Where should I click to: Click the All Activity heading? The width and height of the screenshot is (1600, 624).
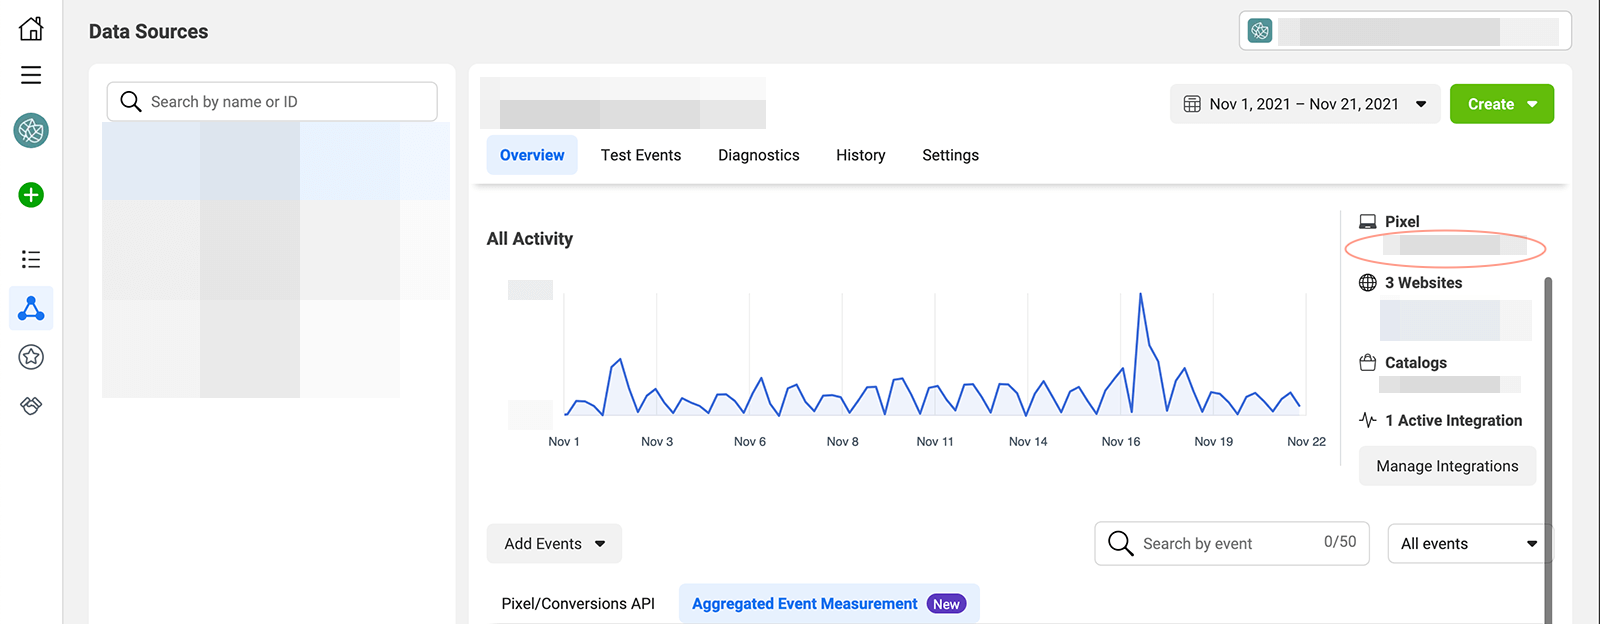pos(530,238)
